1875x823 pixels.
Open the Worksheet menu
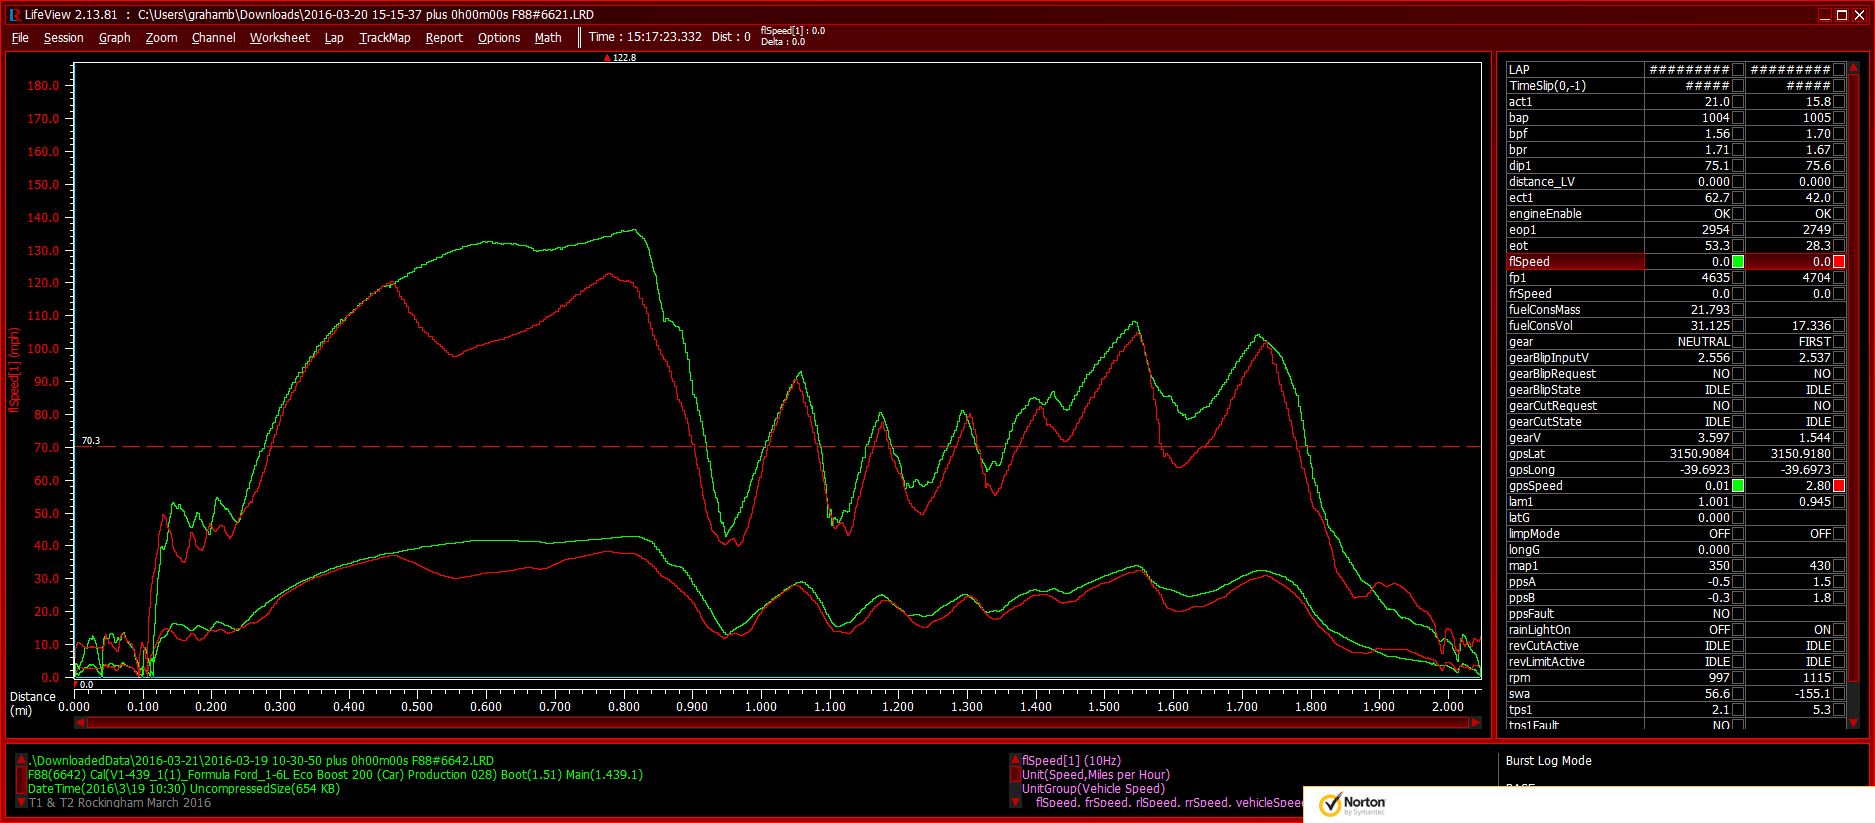click(x=279, y=38)
